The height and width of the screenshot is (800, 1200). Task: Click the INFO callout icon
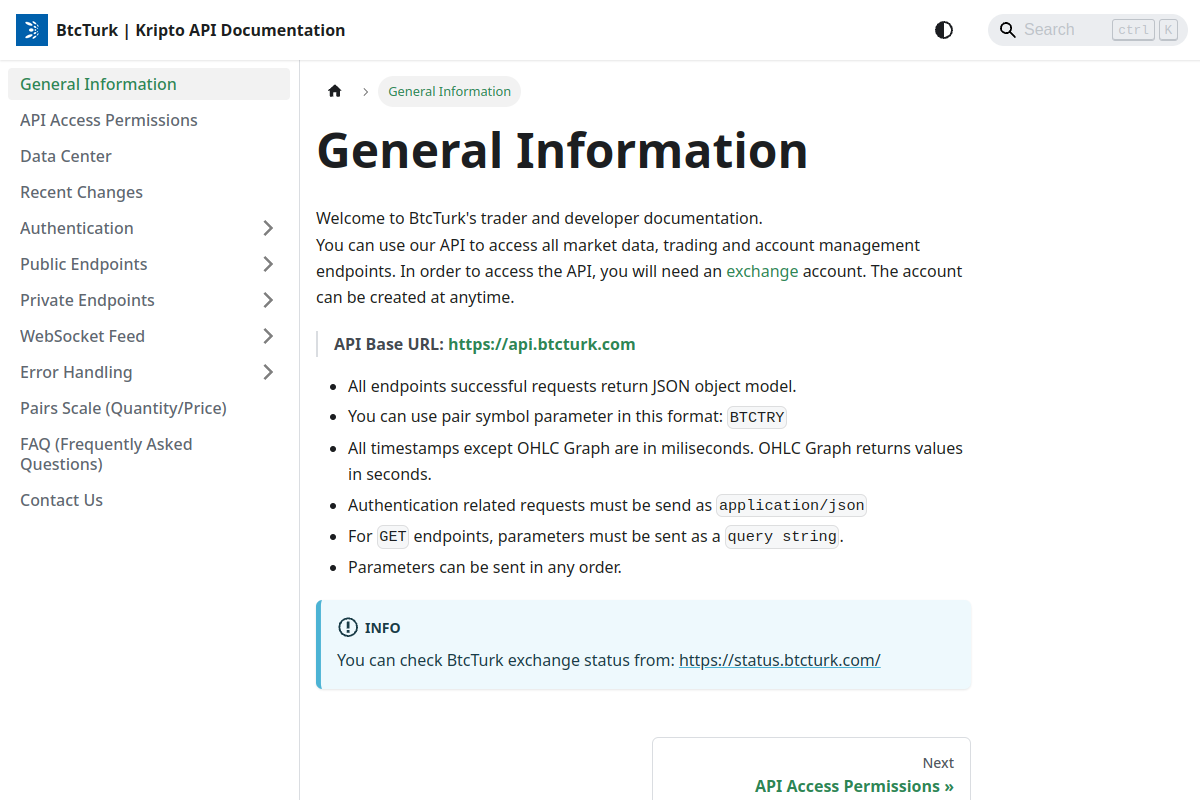pos(348,628)
